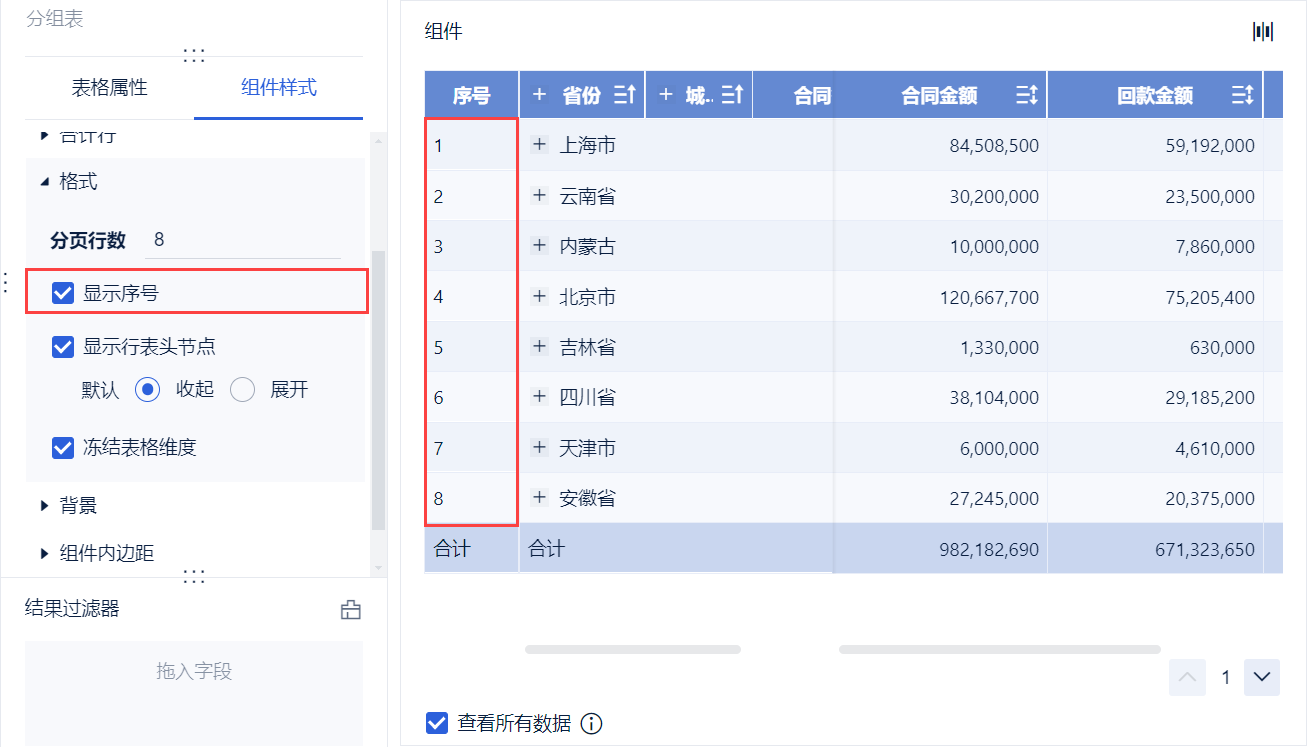Click the table's horizontal scrollbar under the amounts

click(999, 650)
